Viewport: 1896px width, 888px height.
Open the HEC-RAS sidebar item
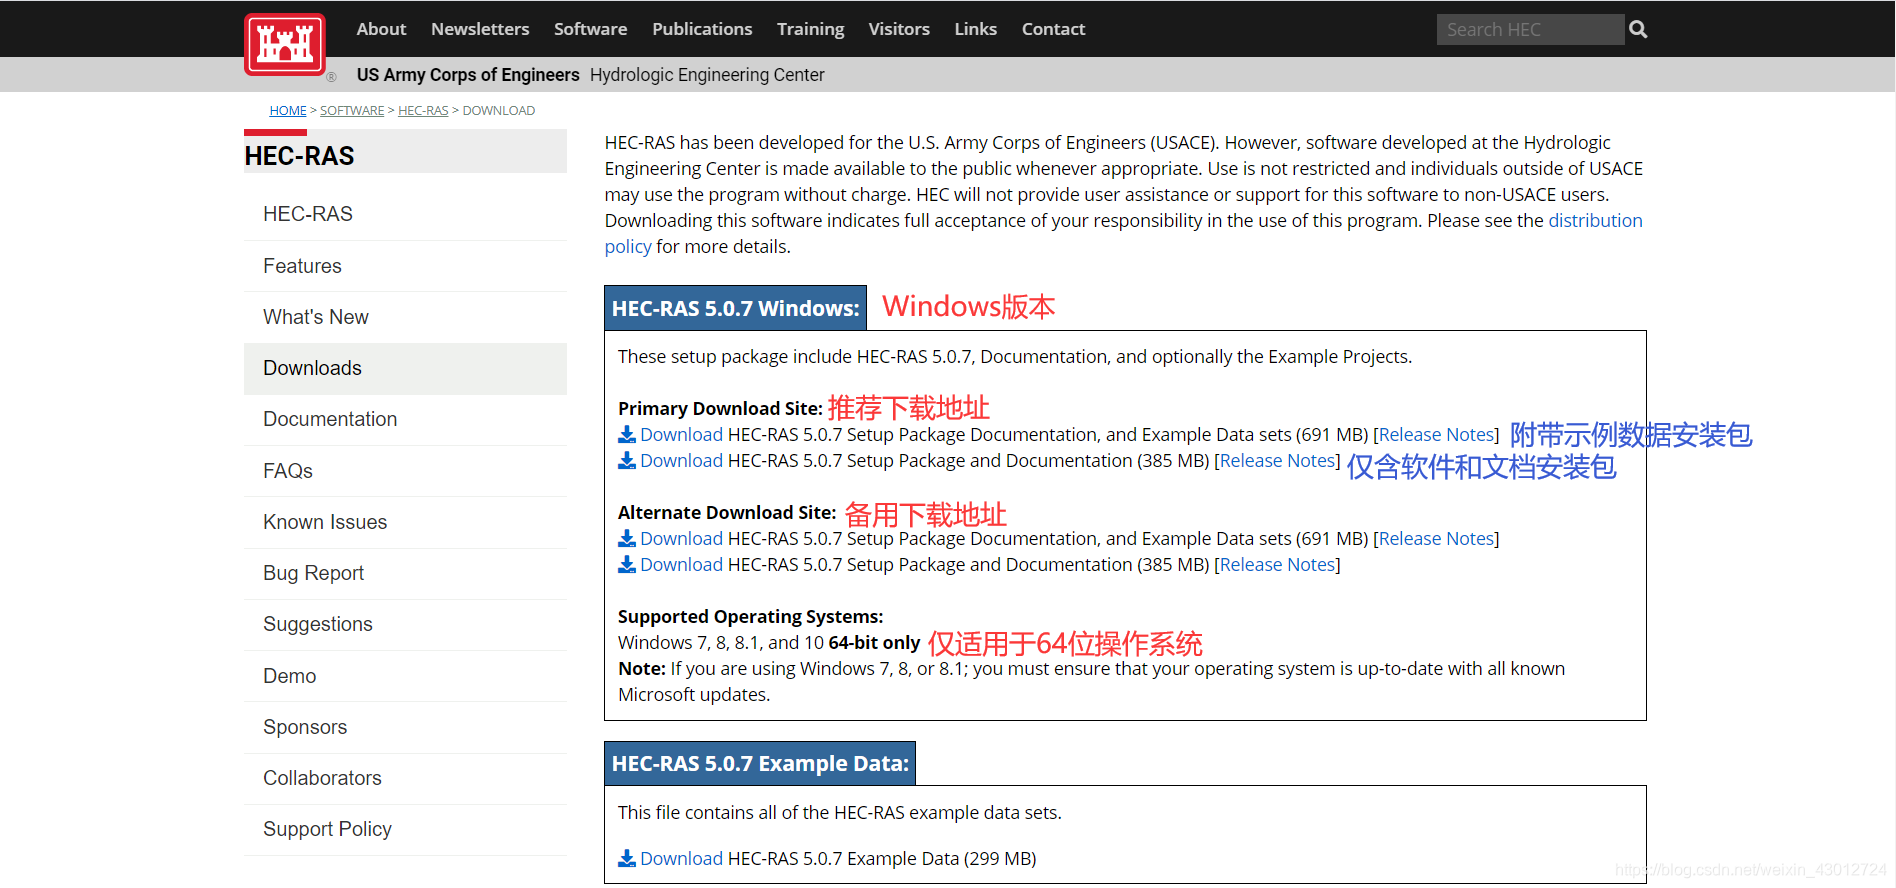pos(405,214)
